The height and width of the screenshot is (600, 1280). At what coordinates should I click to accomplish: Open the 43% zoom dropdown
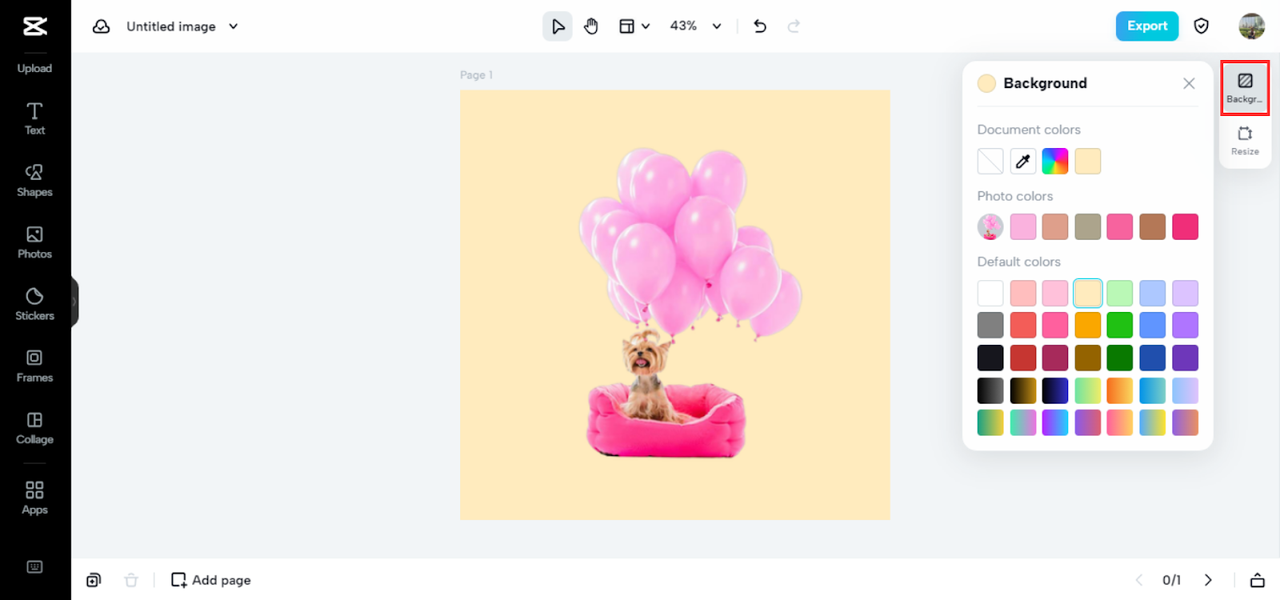[696, 26]
